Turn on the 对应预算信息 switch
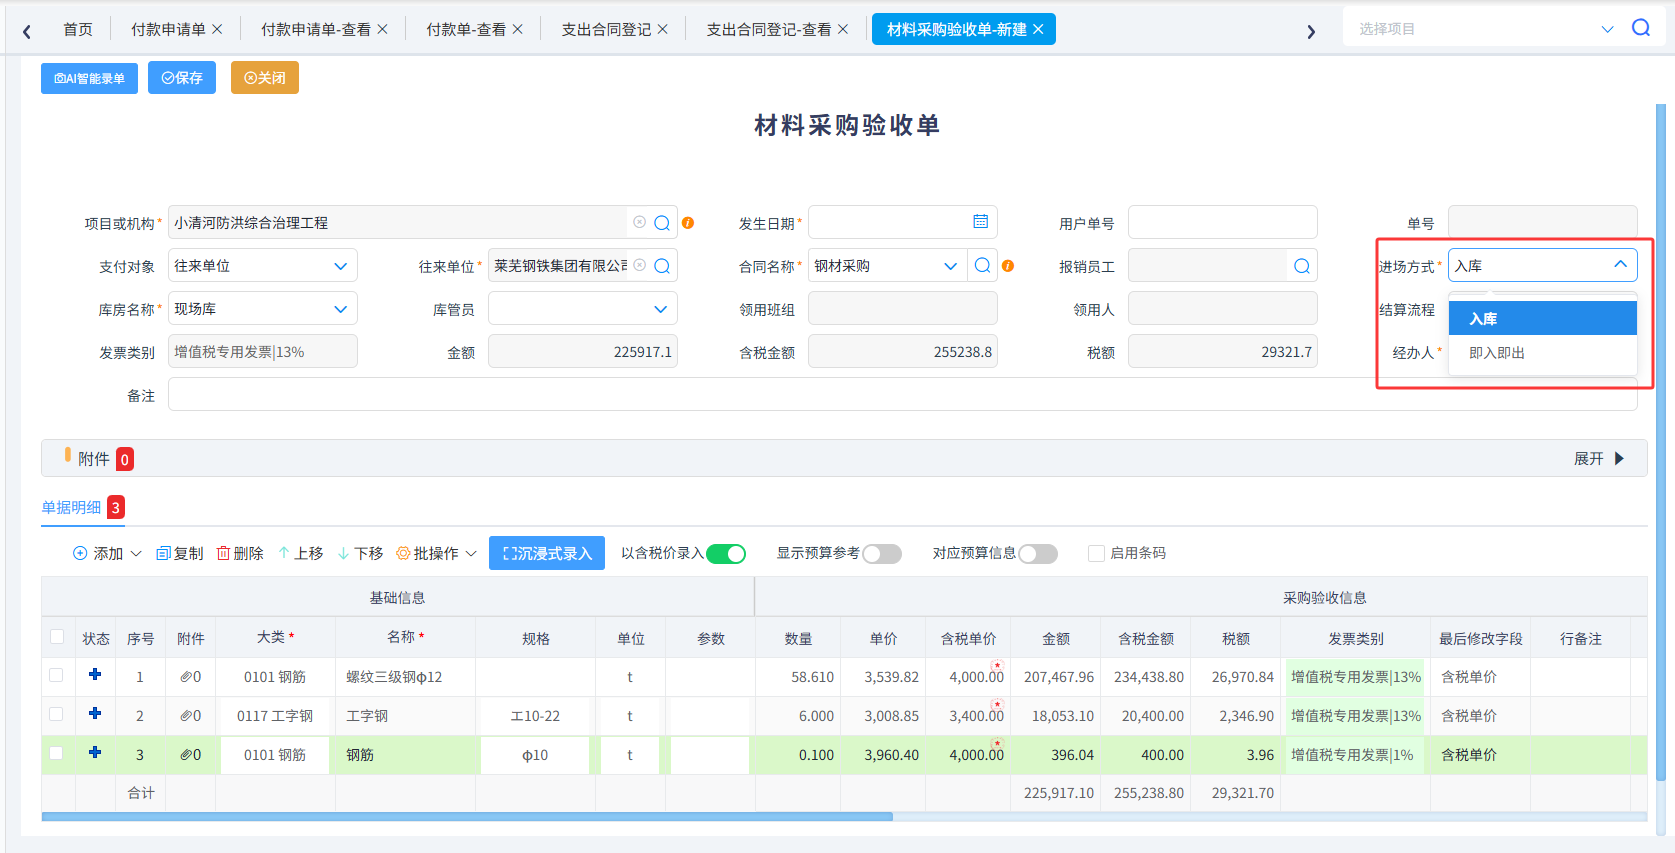Viewport: 1675px width, 853px height. (x=1038, y=554)
